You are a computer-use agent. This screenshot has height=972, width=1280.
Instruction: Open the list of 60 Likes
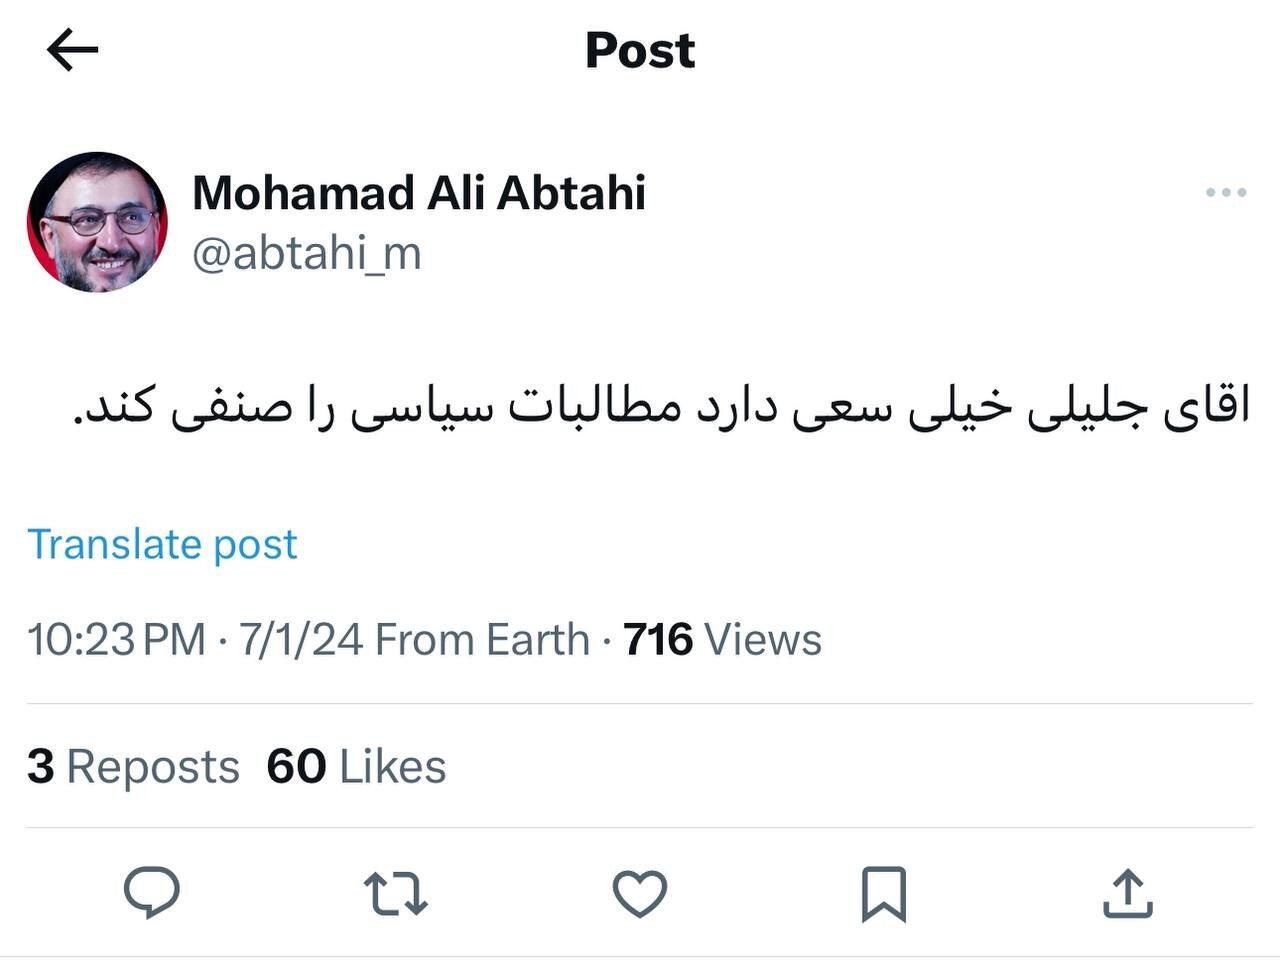pos(355,766)
